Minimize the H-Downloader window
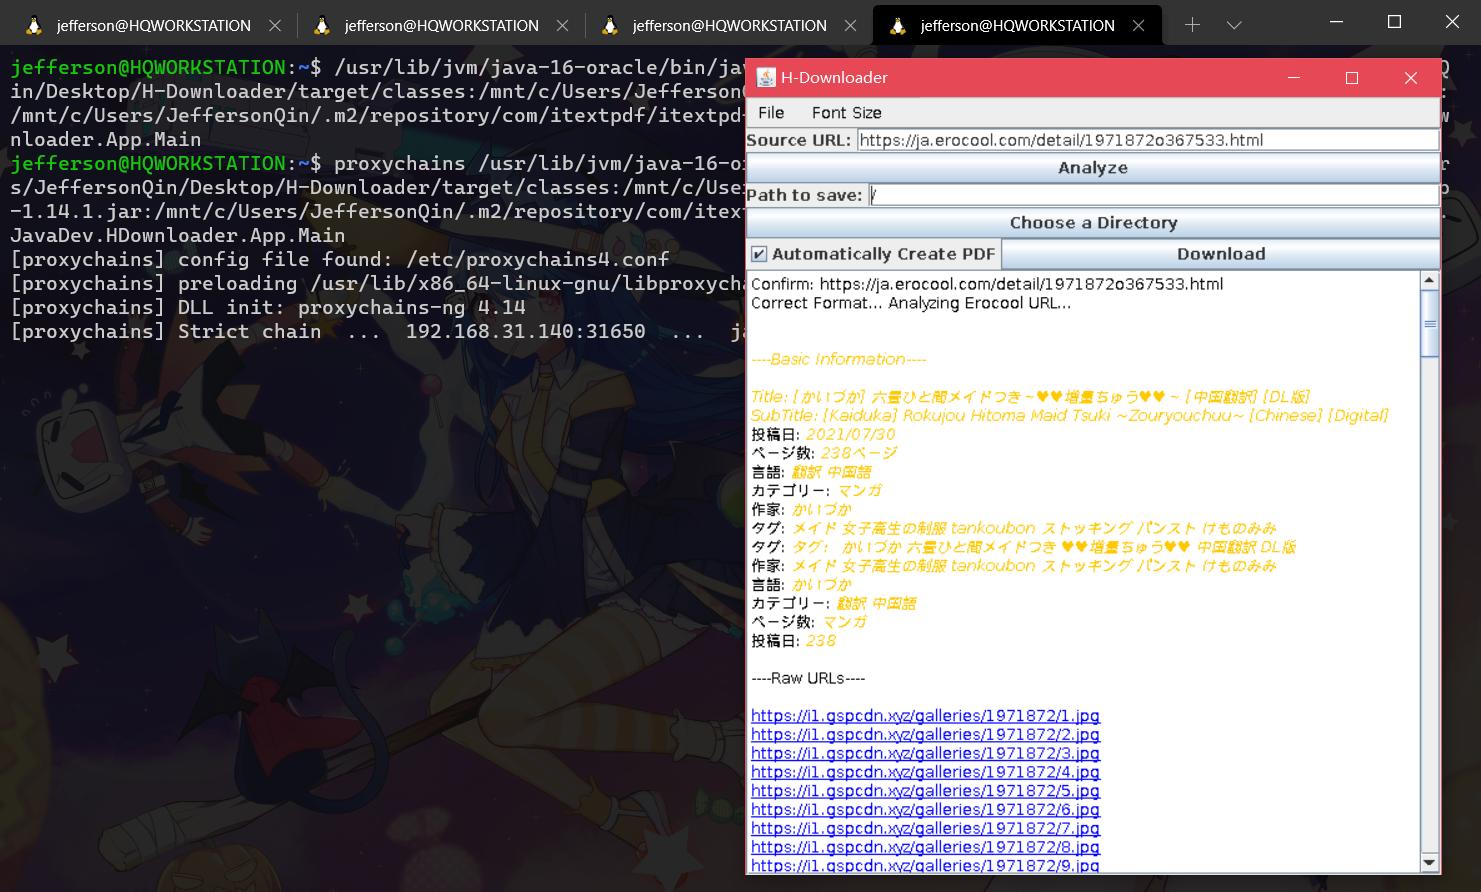The width and height of the screenshot is (1481, 892). 1294,78
